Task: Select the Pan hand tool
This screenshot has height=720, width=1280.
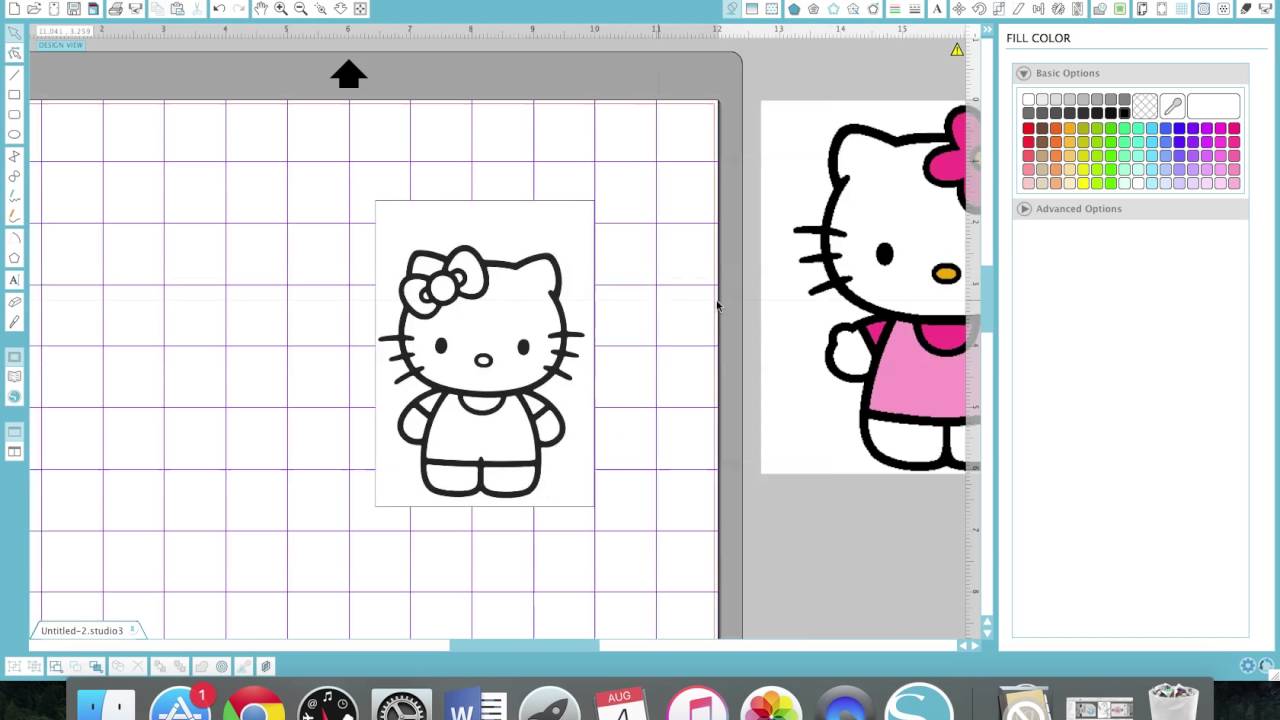Action: (261, 9)
